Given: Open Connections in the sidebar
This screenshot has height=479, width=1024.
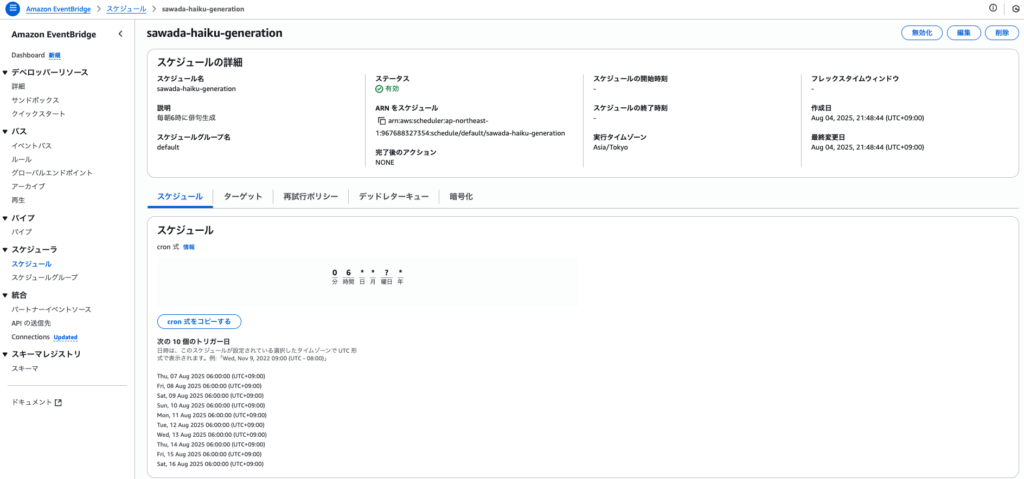Looking at the screenshot, I should (31, 337).
